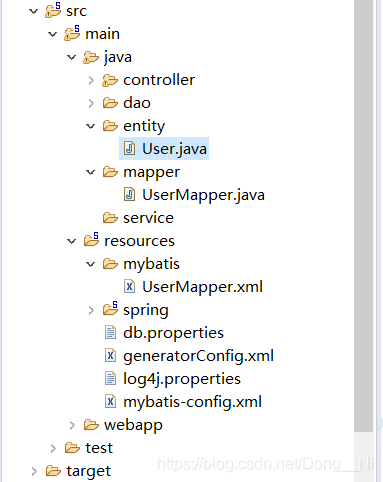The width and height of the screenshot is (383, 482).
Task: Click the spring folder icon
Action: point(110,309)
